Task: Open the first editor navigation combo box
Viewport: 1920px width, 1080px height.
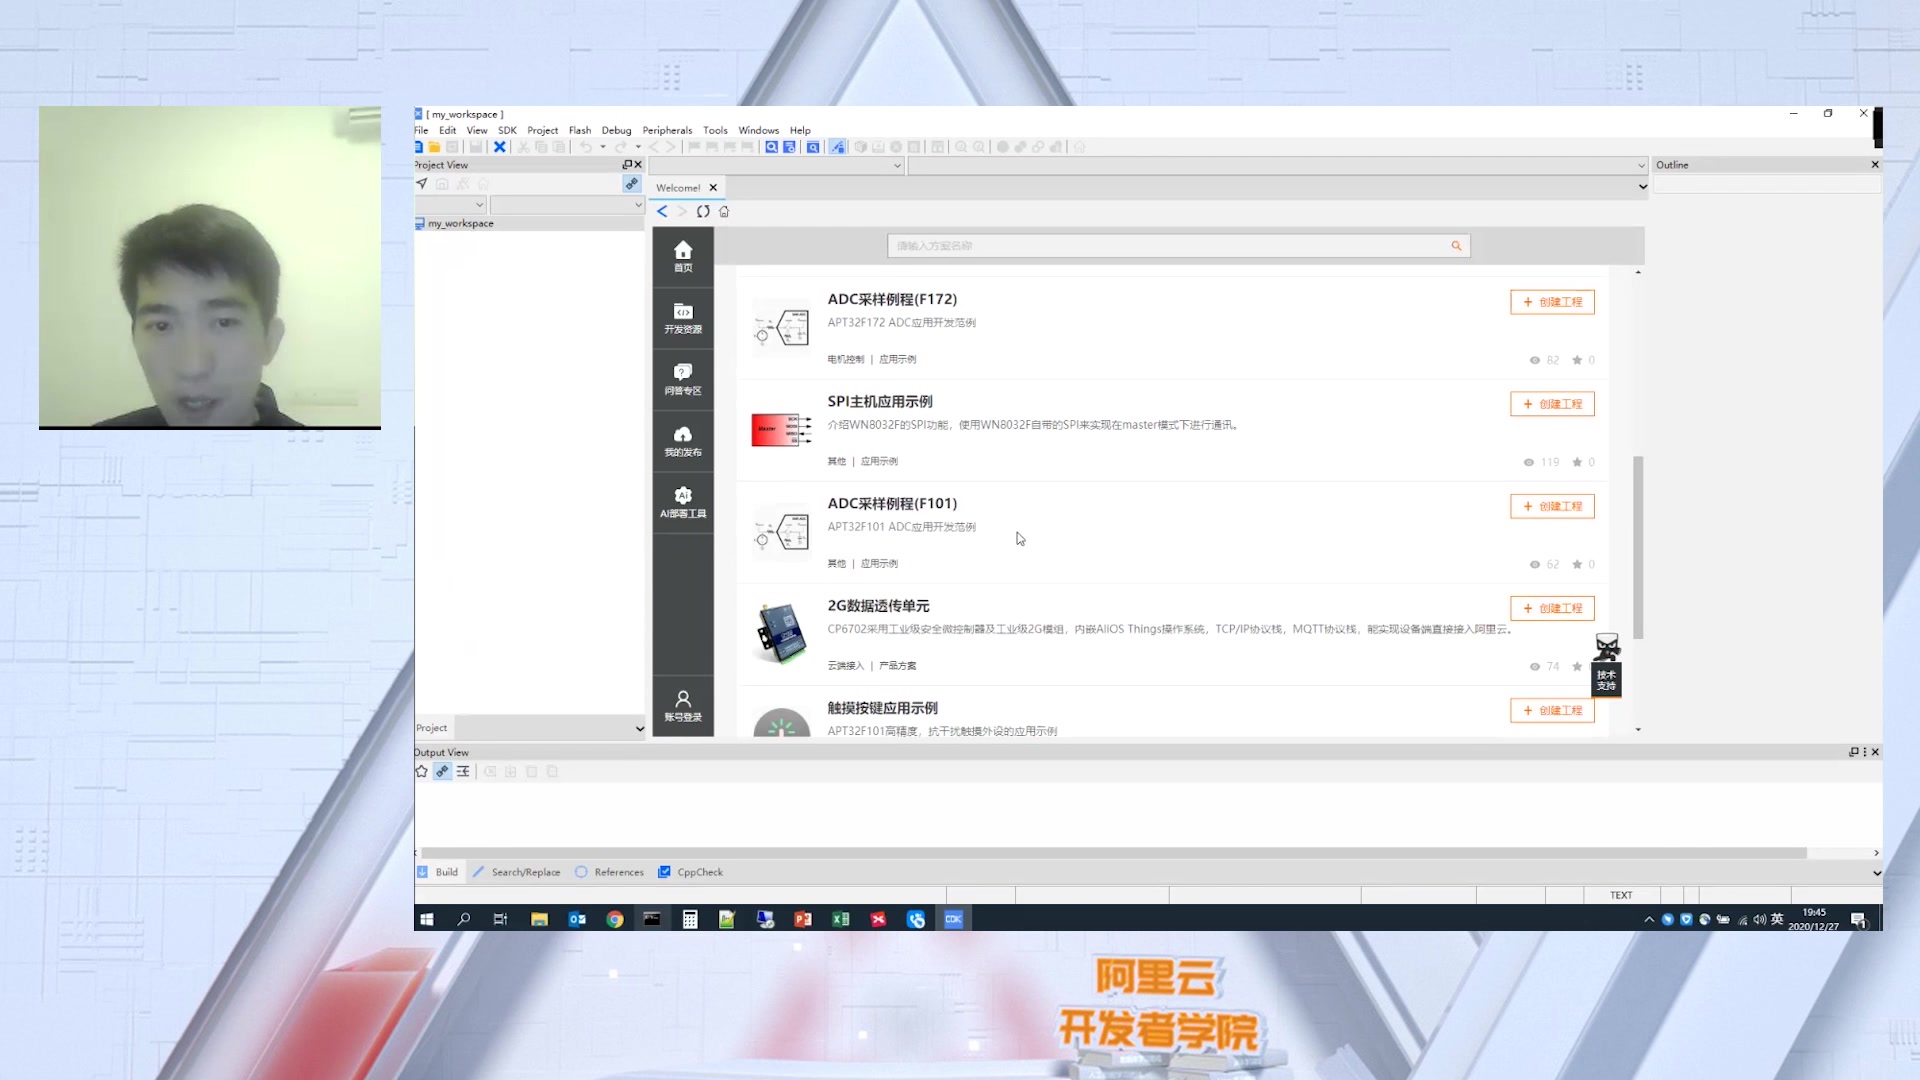Action: click(x=777, y=166)
